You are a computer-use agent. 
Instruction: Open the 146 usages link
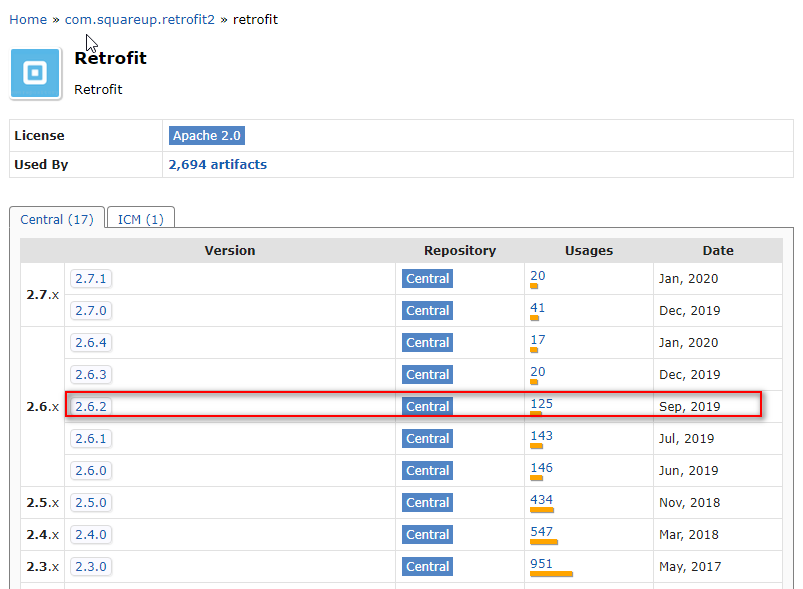pyautogui.click(x=541, y=468)
